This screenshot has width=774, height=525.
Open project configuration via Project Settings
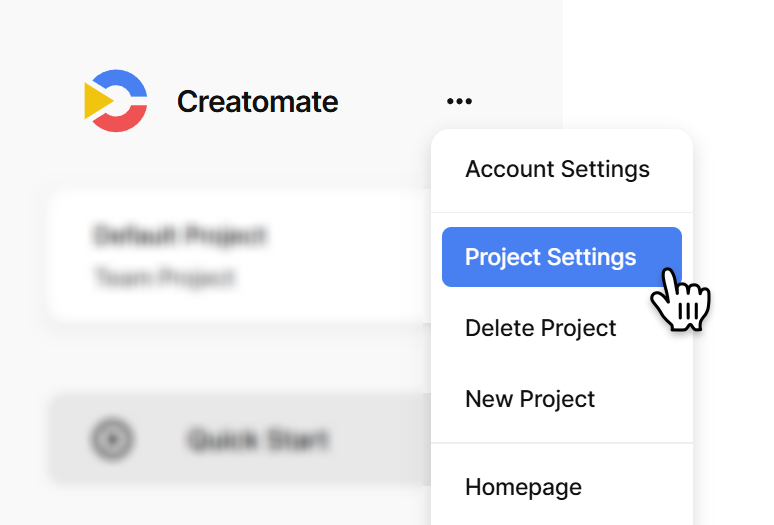562,257
